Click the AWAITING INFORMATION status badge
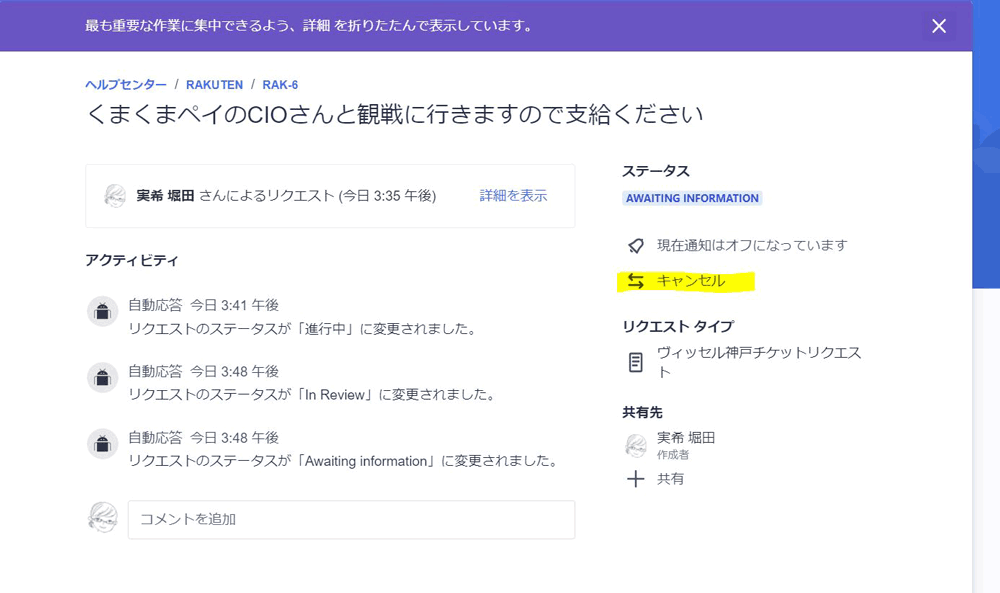 point(692,198)
